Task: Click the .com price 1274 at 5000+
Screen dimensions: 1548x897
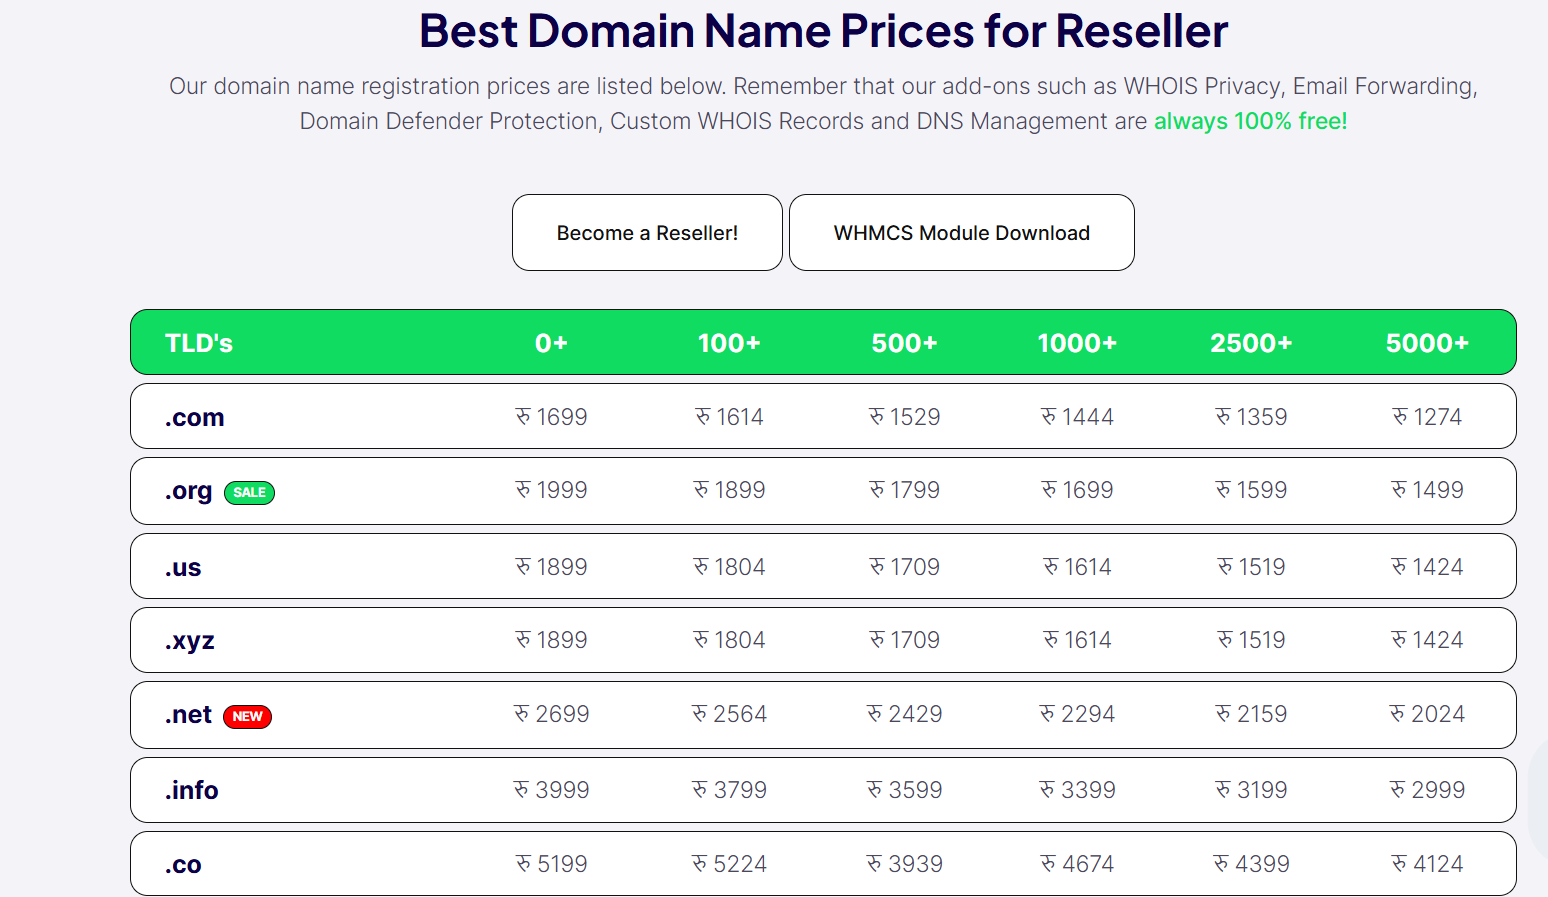Action: click(1427, 417)
